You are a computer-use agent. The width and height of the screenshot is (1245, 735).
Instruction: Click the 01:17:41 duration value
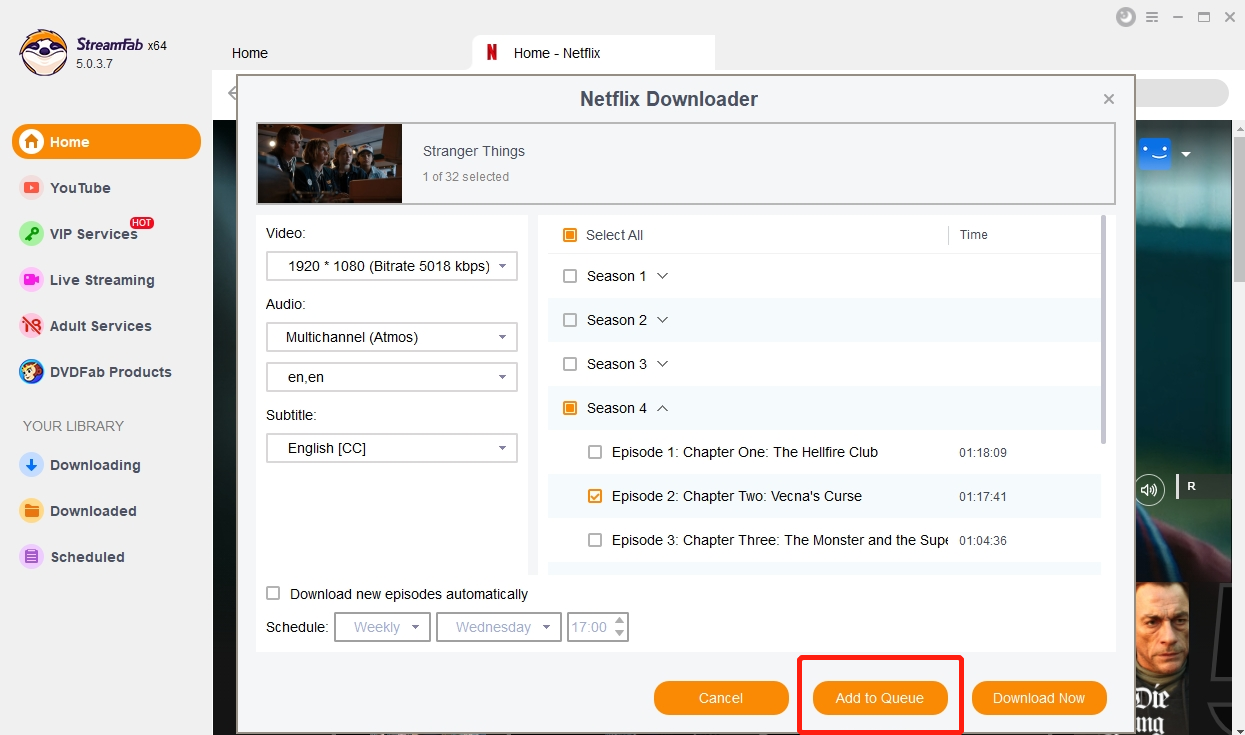tap(983, 497)
